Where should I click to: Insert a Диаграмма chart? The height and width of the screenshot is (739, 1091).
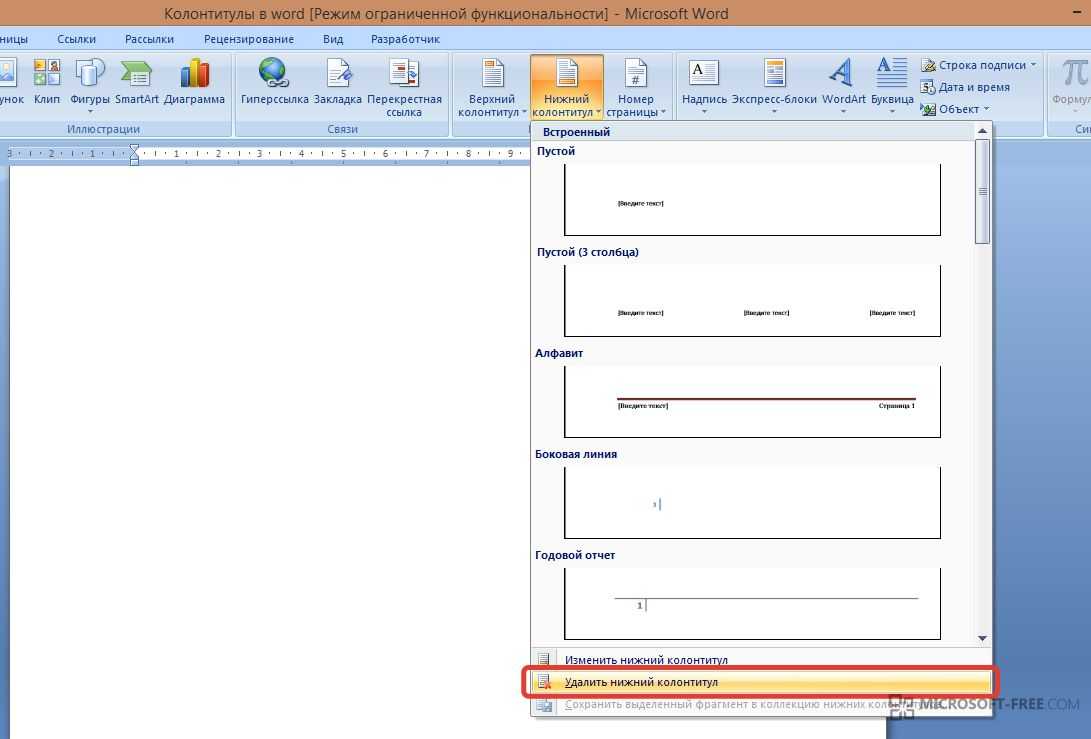point(194,81)
